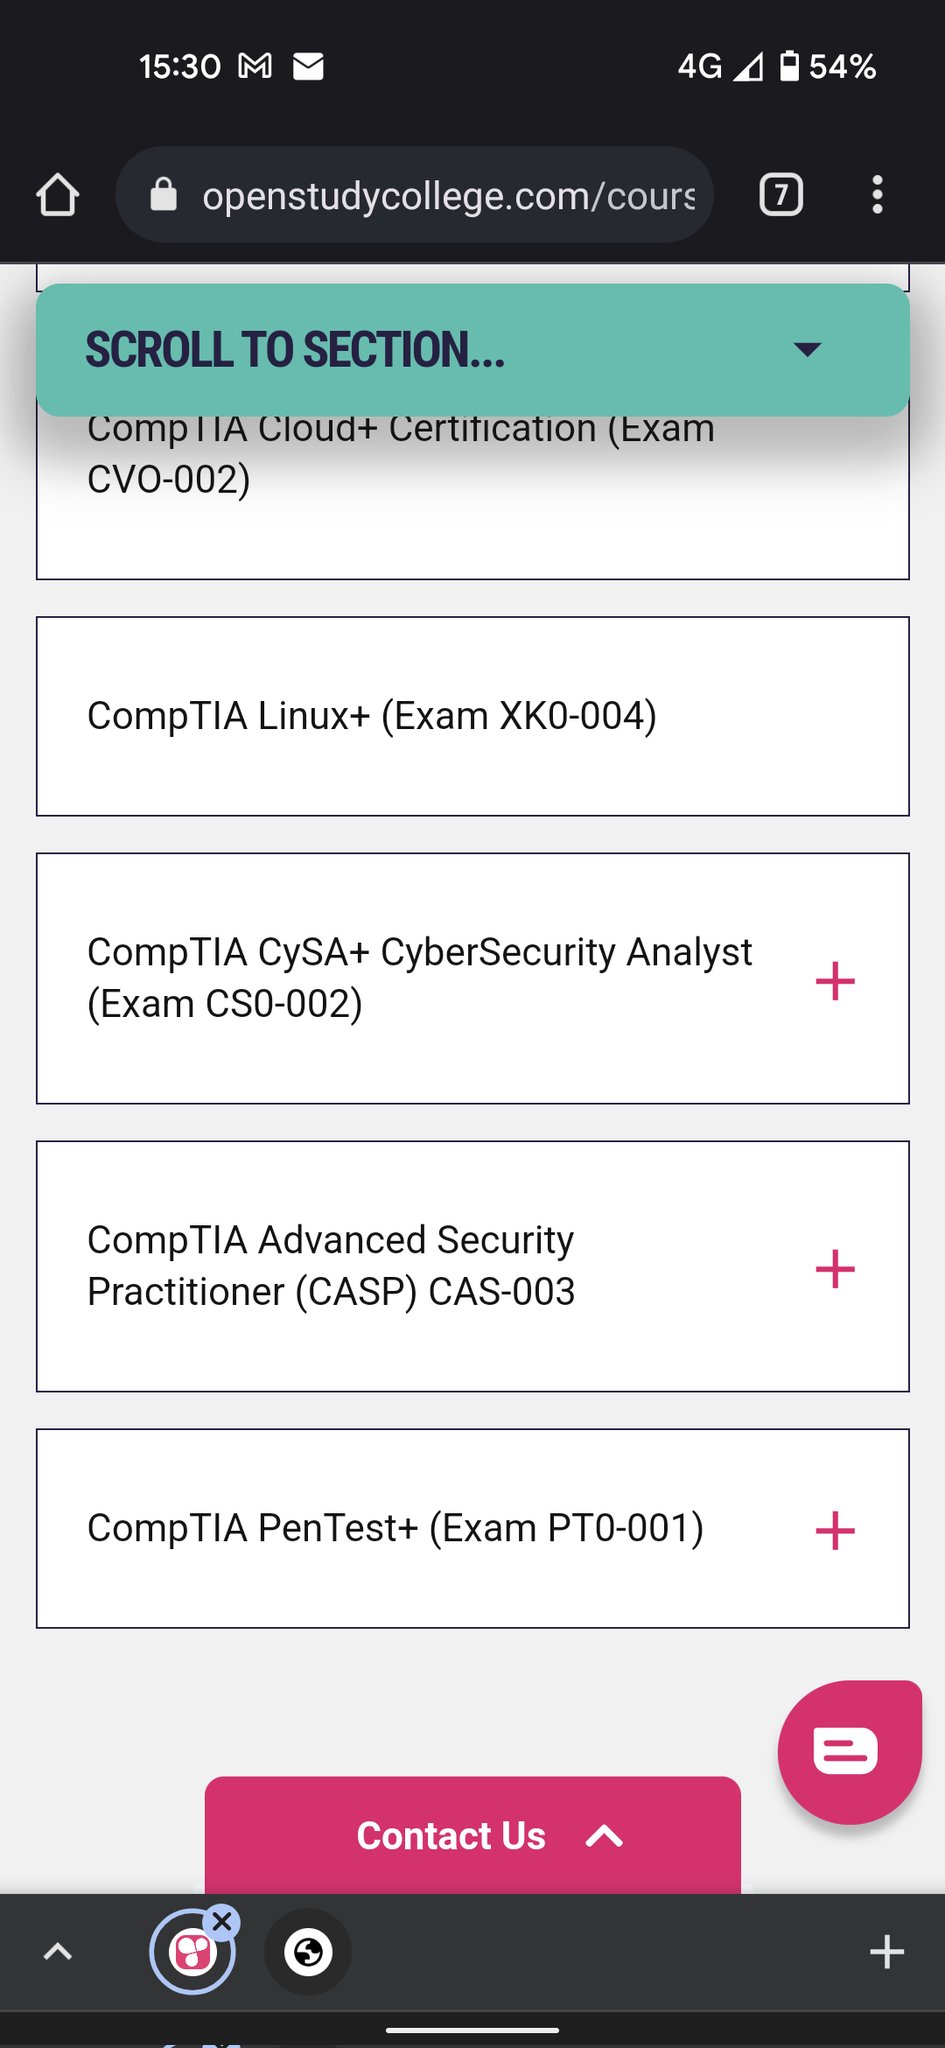This screenshot has width=945, height=2048.
Task: Tap the Contact Us button
Action: pos(472,1836)
